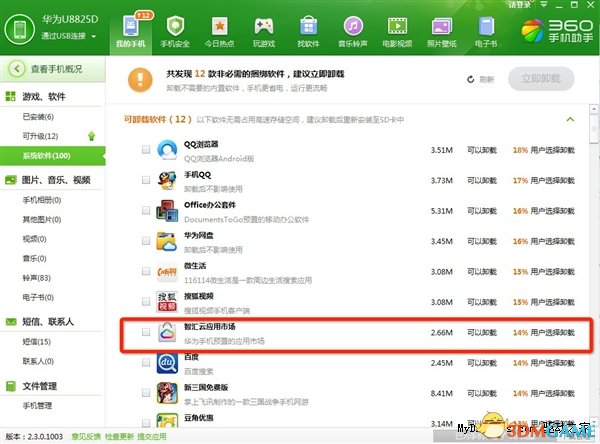Click the 华为网盘 cloud folder icon
The image size is (600, 444).
click(167, 241)
